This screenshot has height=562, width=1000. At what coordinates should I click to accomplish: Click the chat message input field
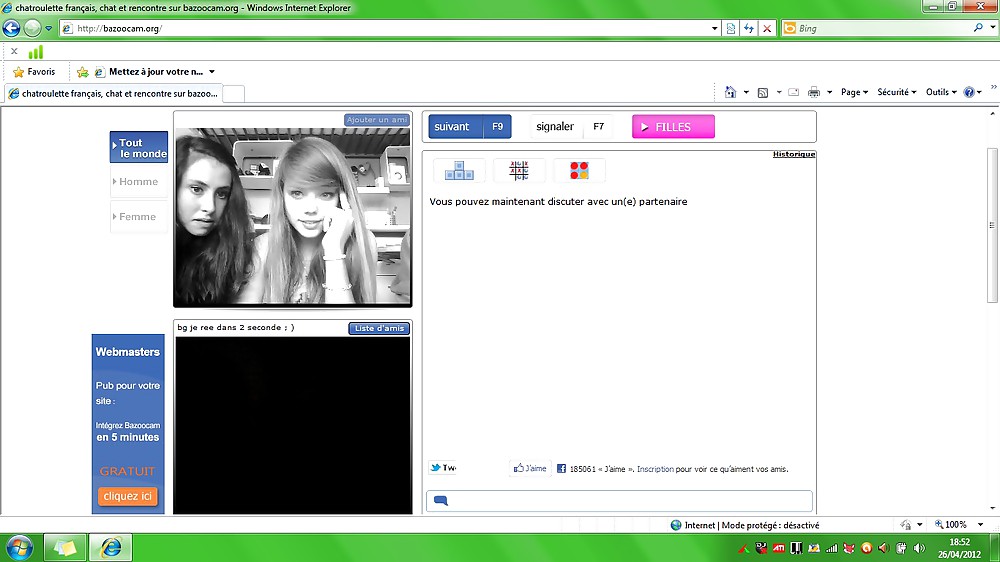click(619, 501)
